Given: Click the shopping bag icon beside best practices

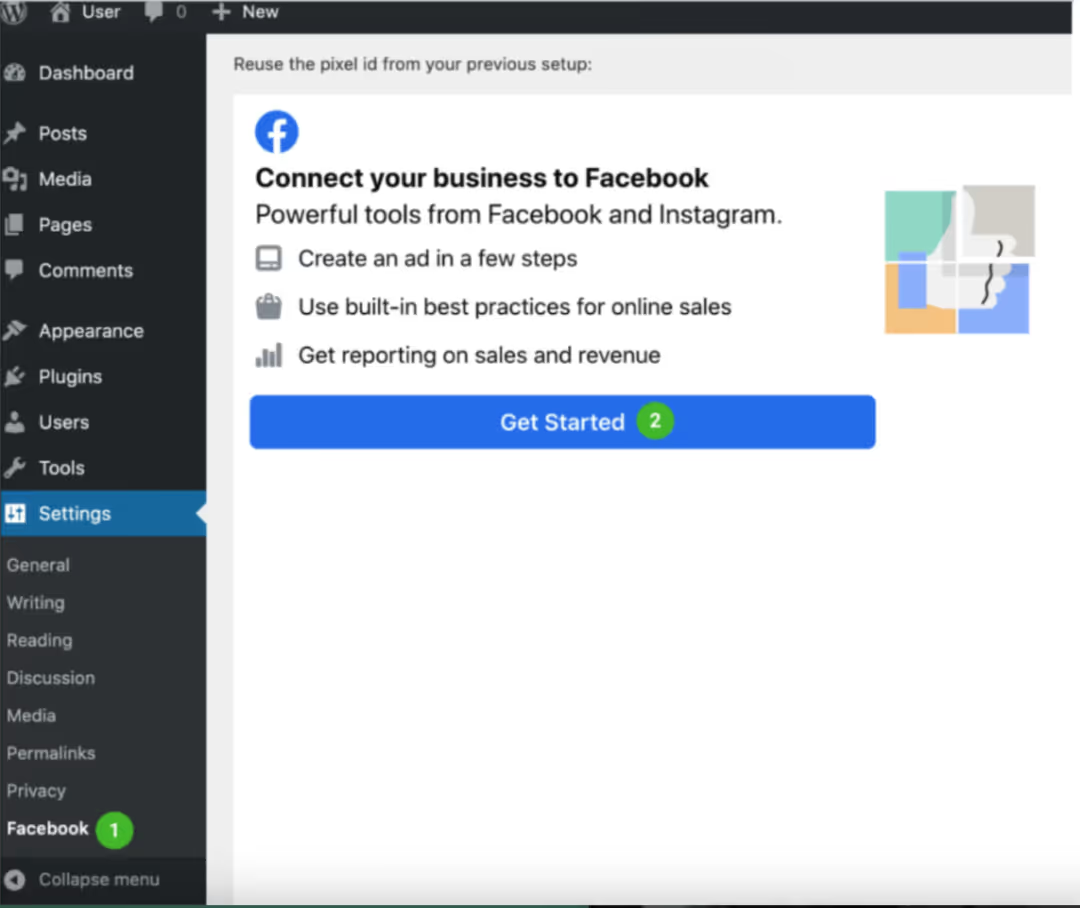Looking at the screenshot, I should [x=269, y=307].
